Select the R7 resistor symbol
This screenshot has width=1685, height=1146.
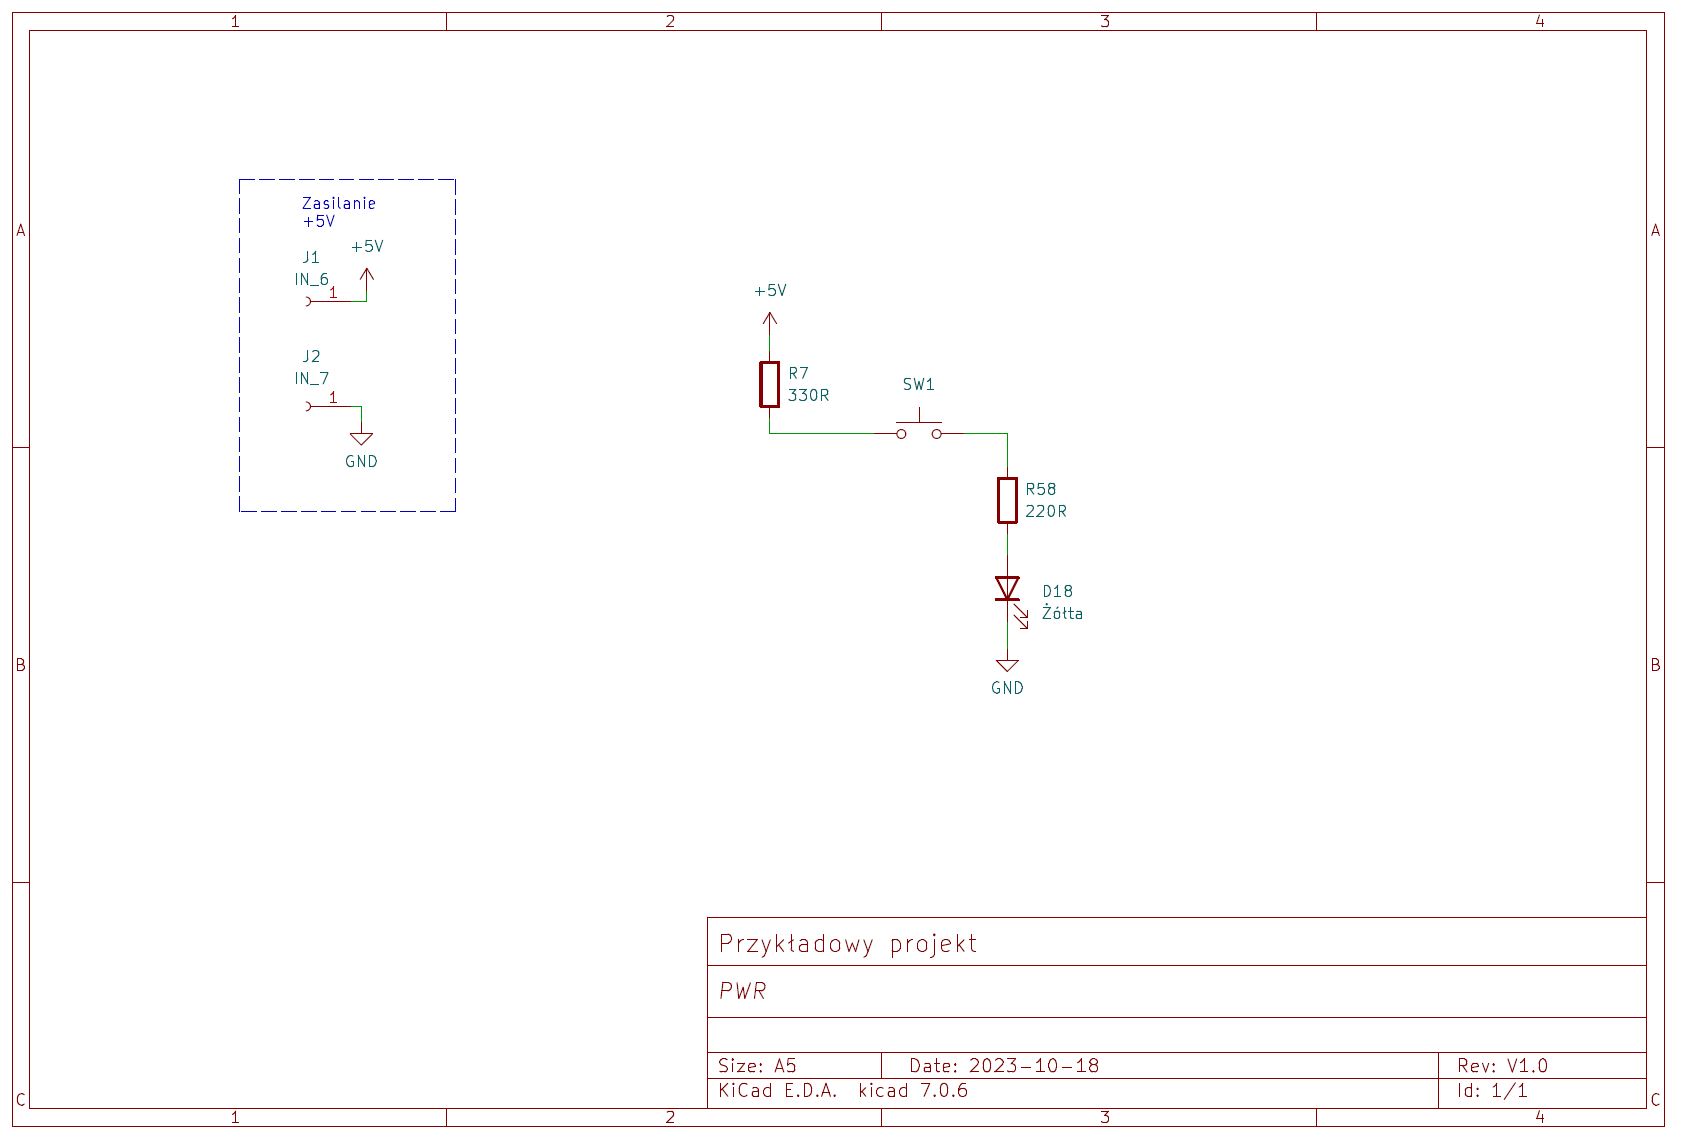point(769,385)
